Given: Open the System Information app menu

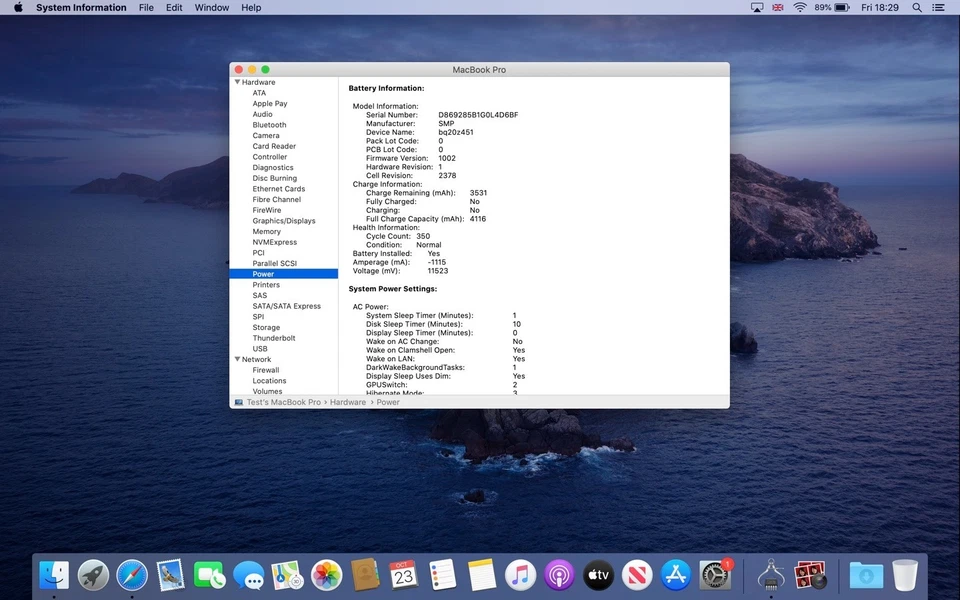Looking at the screenshot, I should click(81, 7).
